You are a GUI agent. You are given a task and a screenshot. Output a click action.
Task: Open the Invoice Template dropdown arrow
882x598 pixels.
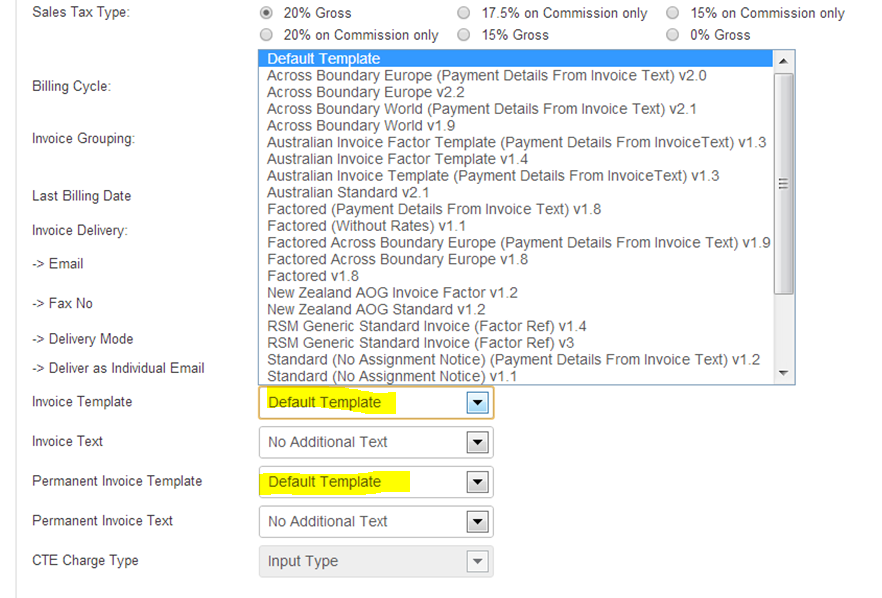tap(478, 403)
